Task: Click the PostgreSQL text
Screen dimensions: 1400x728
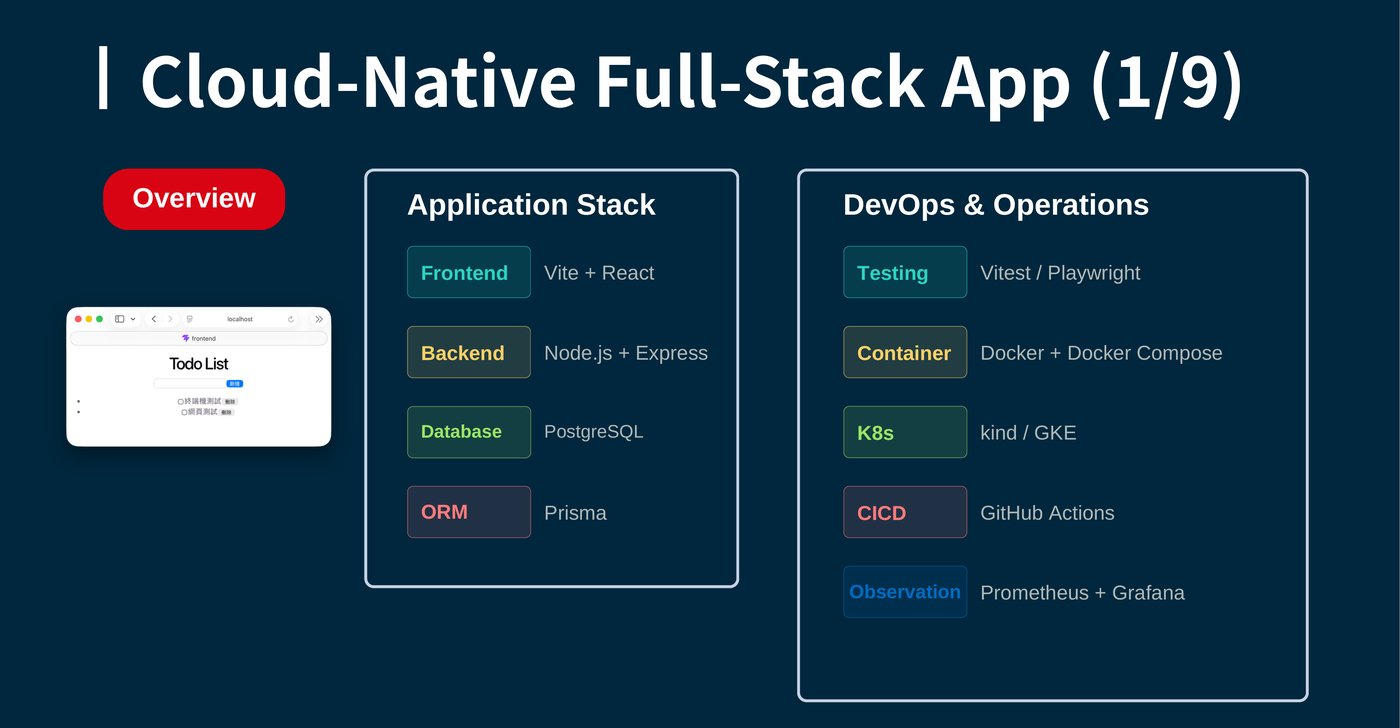Action: point(594,432)
